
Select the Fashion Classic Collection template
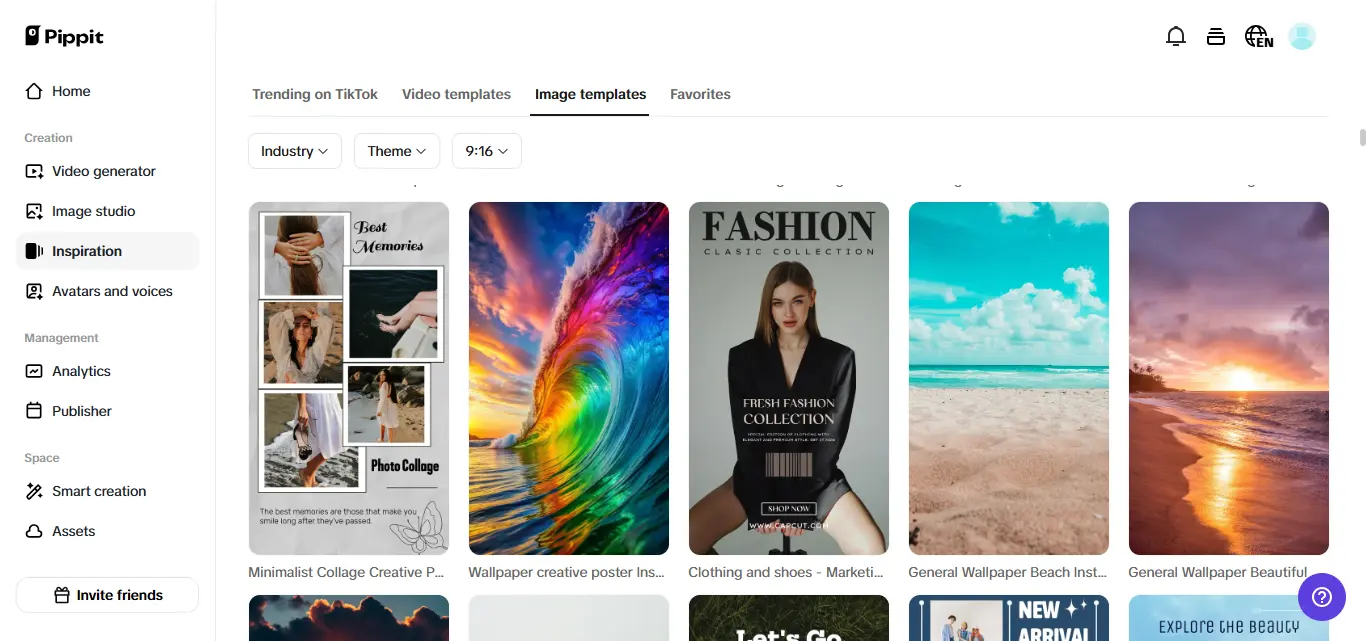point(788,378)
